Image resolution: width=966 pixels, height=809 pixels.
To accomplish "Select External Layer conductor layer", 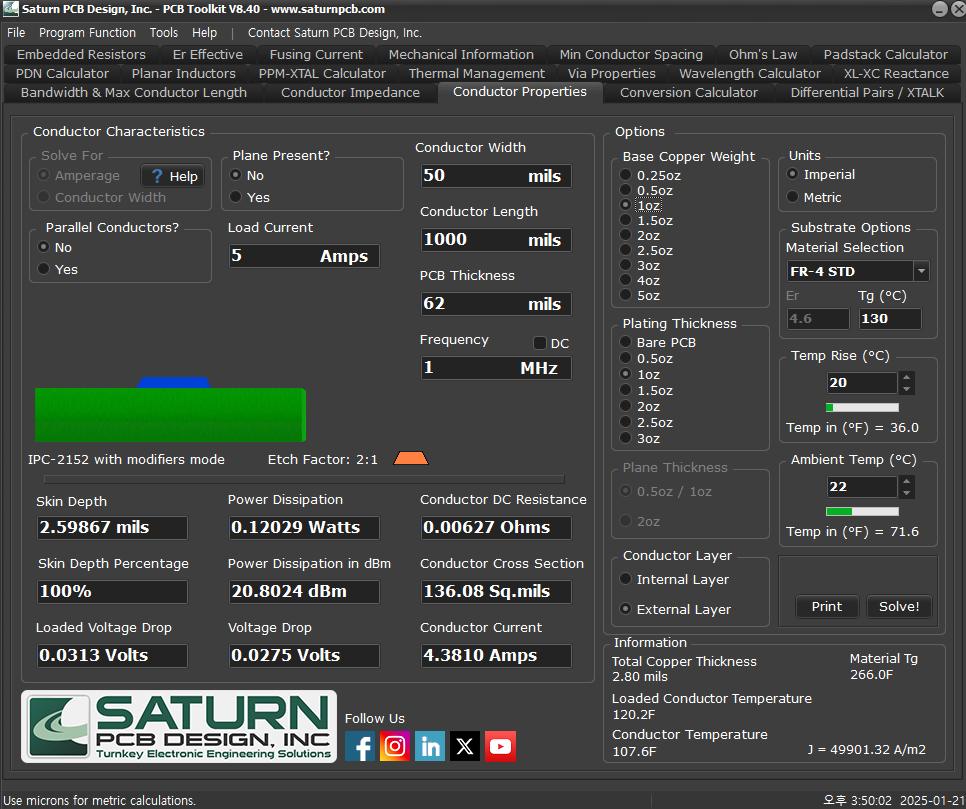I will (676, 609).
